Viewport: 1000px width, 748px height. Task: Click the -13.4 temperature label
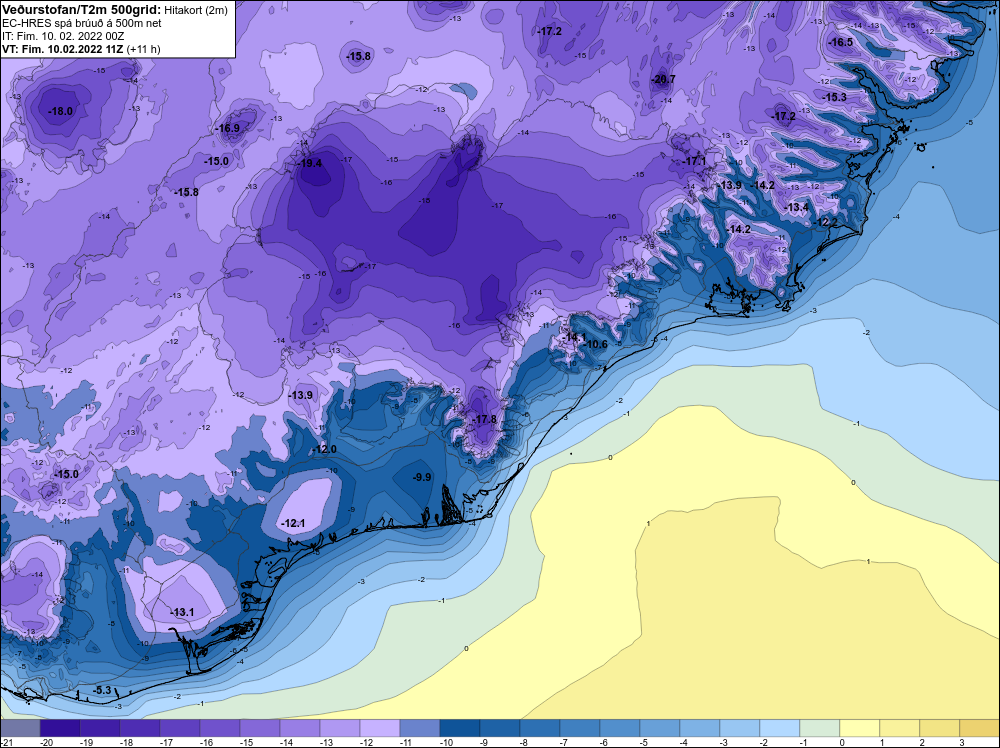click(797, 208)
